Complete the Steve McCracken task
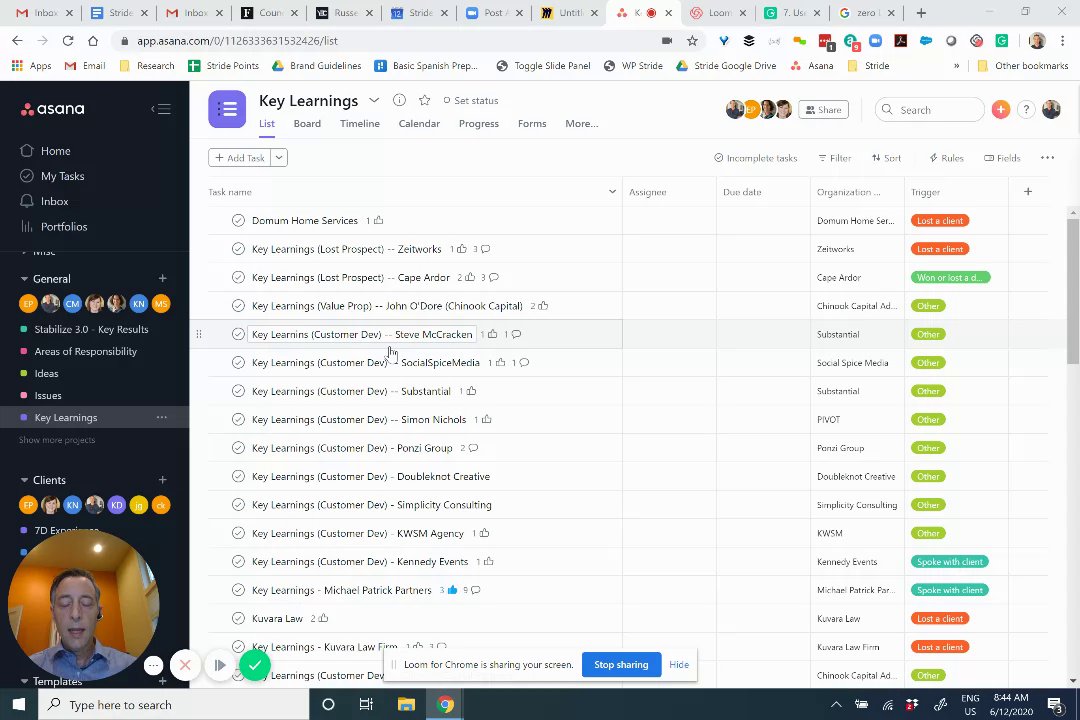This screenshot has width=1080, height=720. tap(238, 334)
